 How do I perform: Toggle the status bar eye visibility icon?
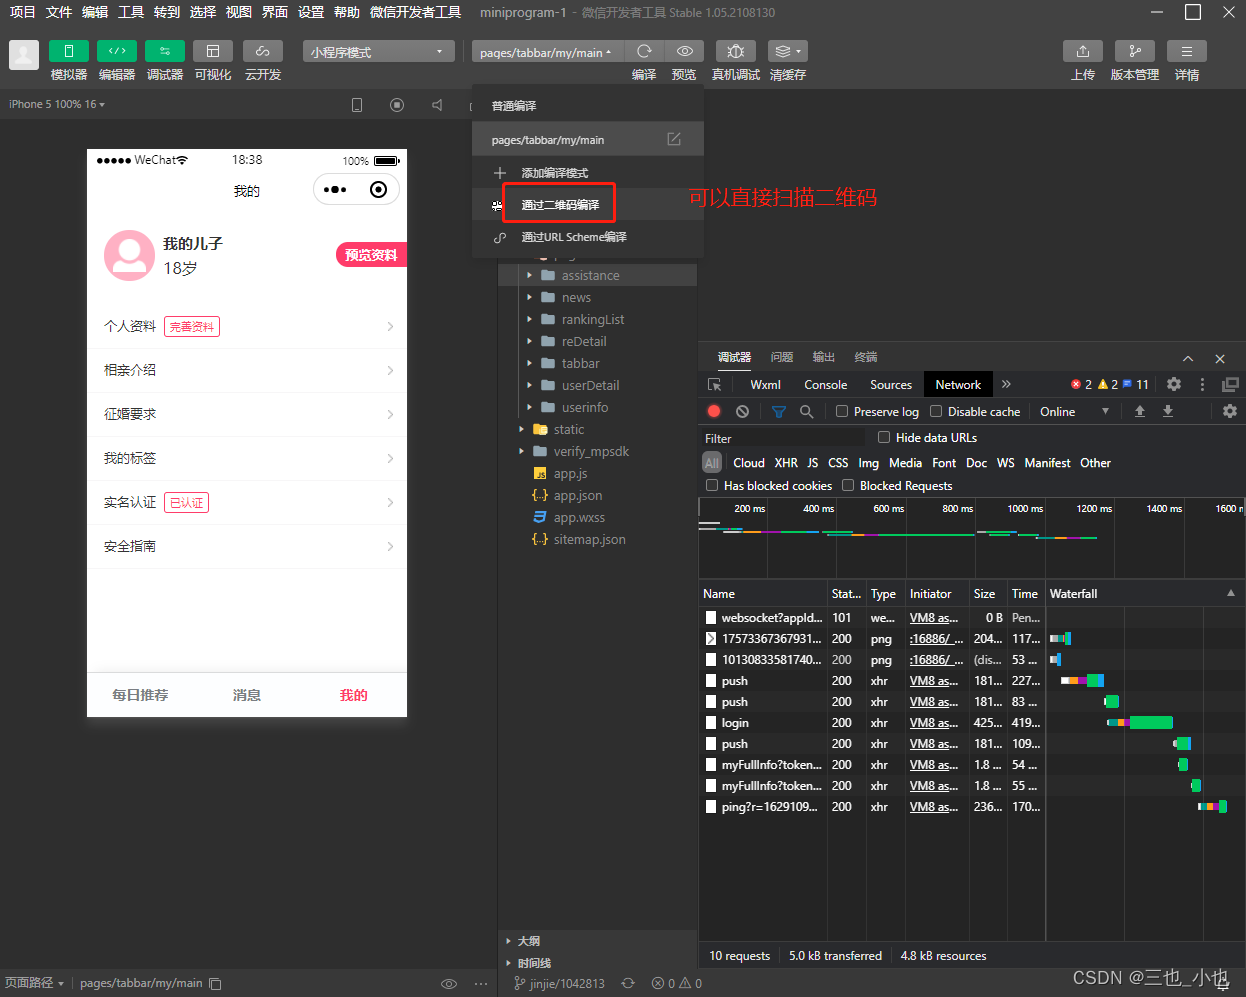click(449, 984)
